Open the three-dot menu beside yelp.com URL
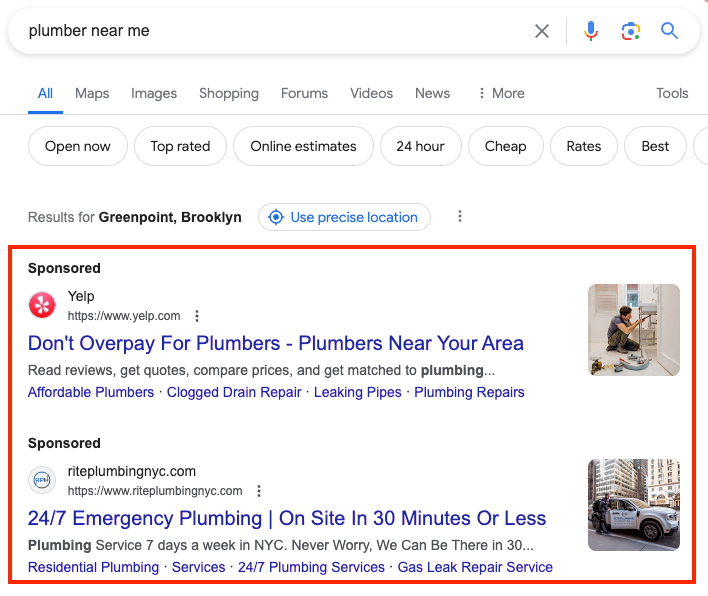Image resolution: width=708 pixels, height=596 pixels. tap(197, 316)
